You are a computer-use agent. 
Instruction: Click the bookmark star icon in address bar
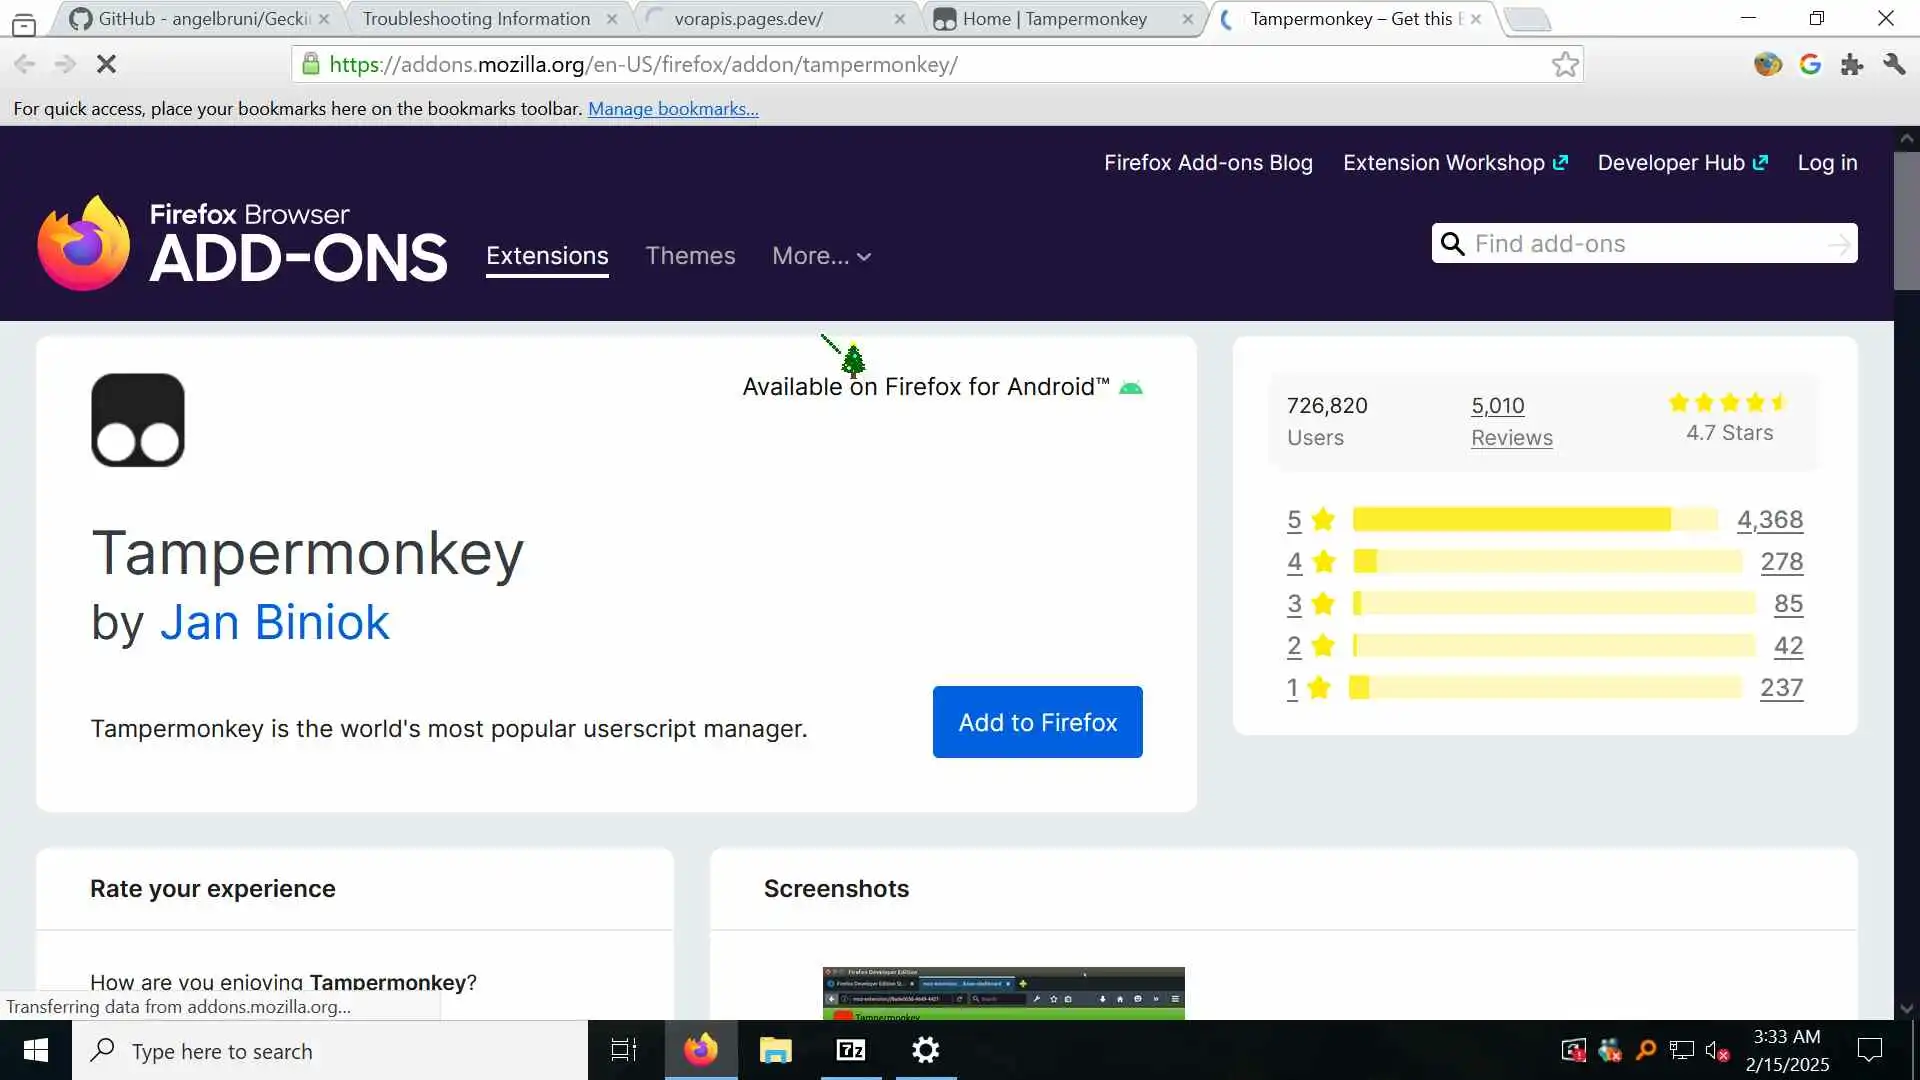tap(1565, 65)
